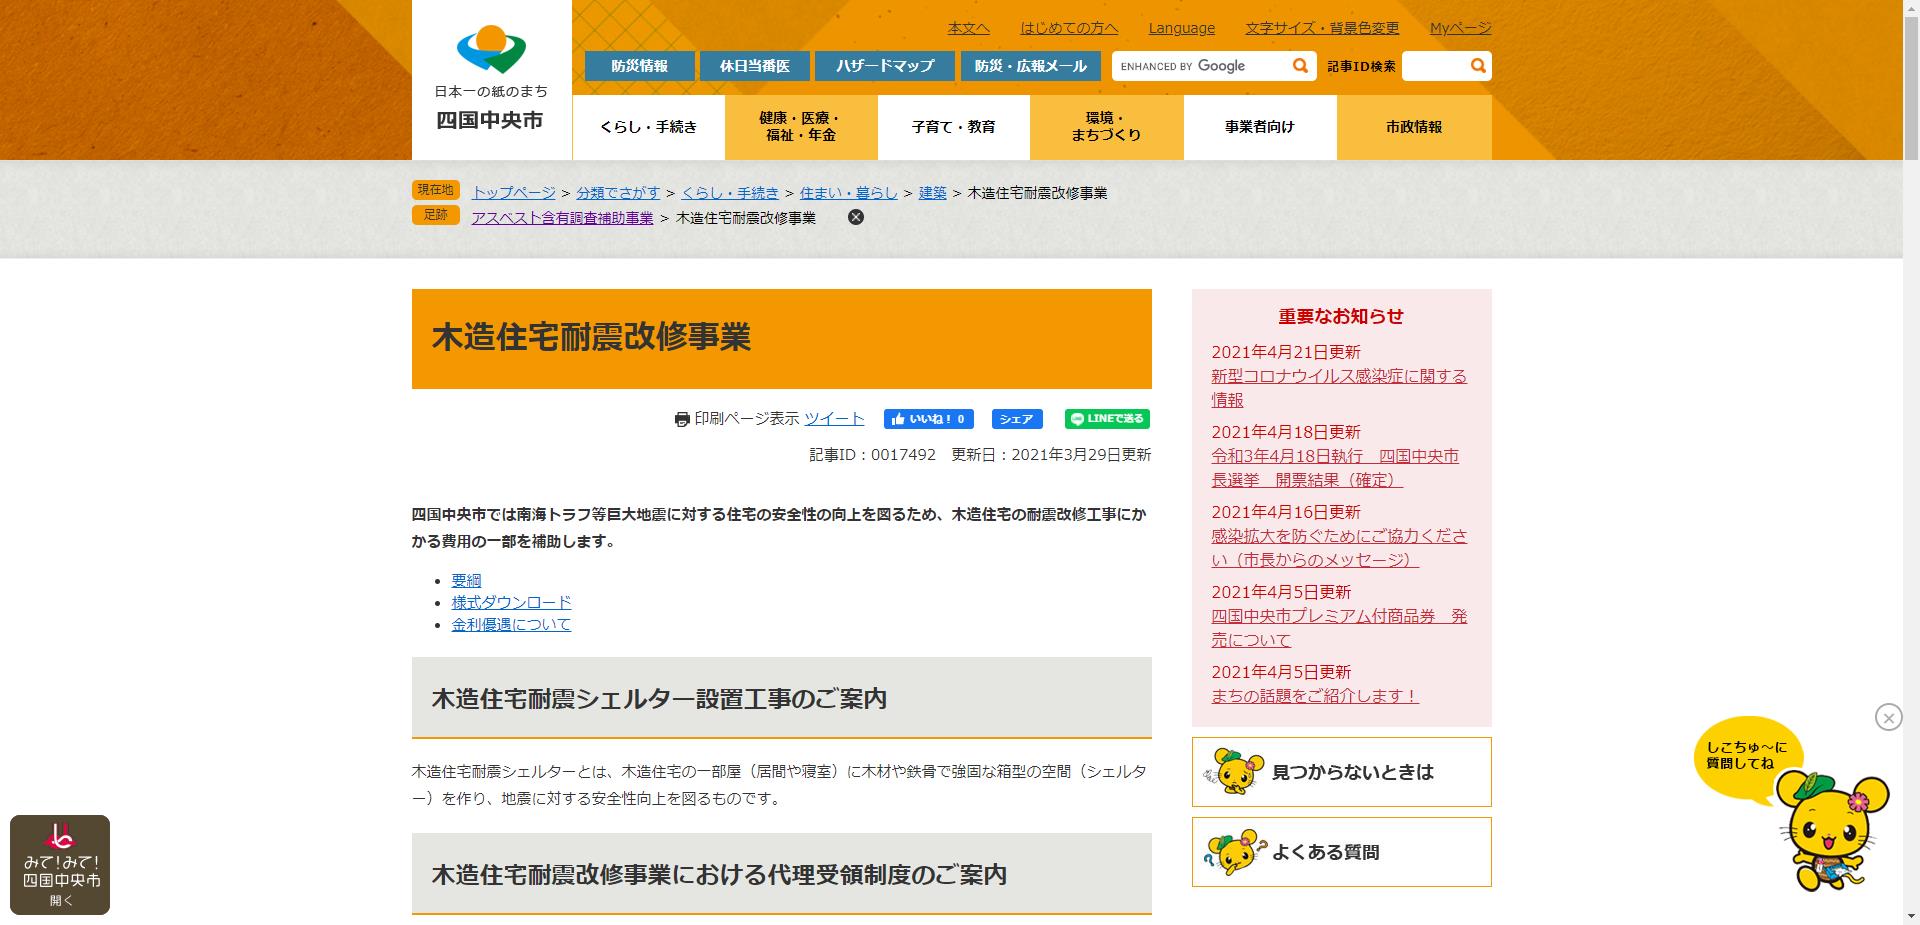Open the ハザードマップ page
The height and width of the screenshot is (925, 1920).
pyautogui.click(x=886, y=65)
